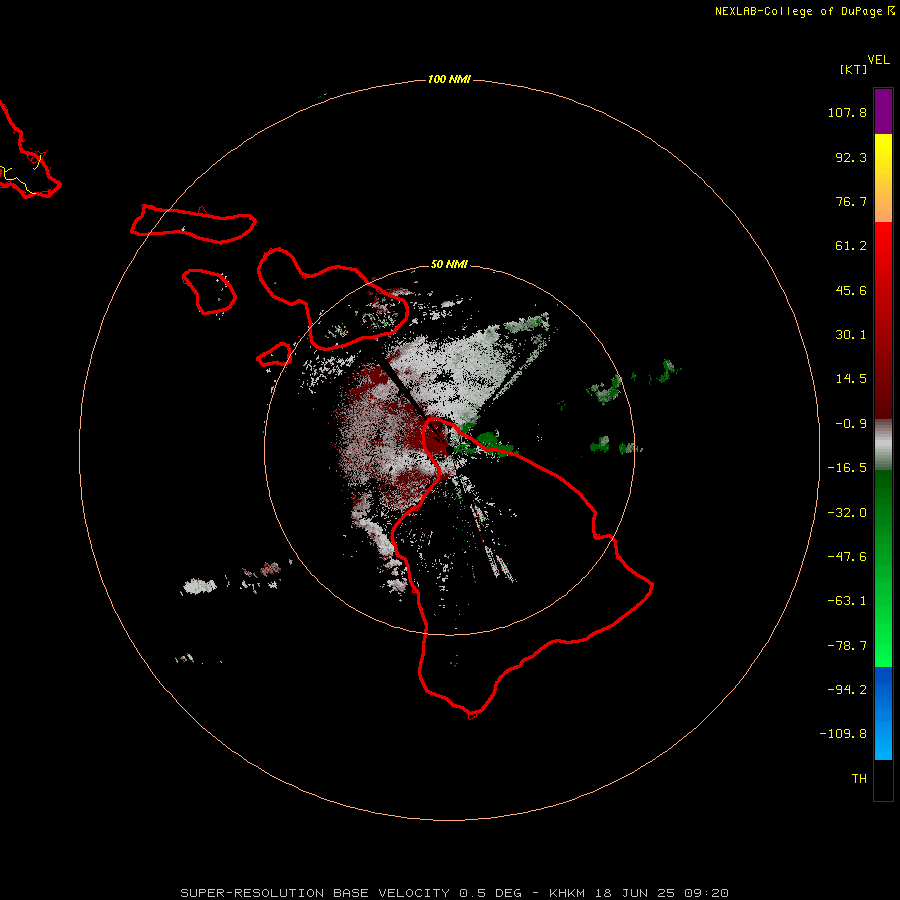The image size is (900, 900).
Task: Click the [KT] units label
Action: tap(854, 69)
